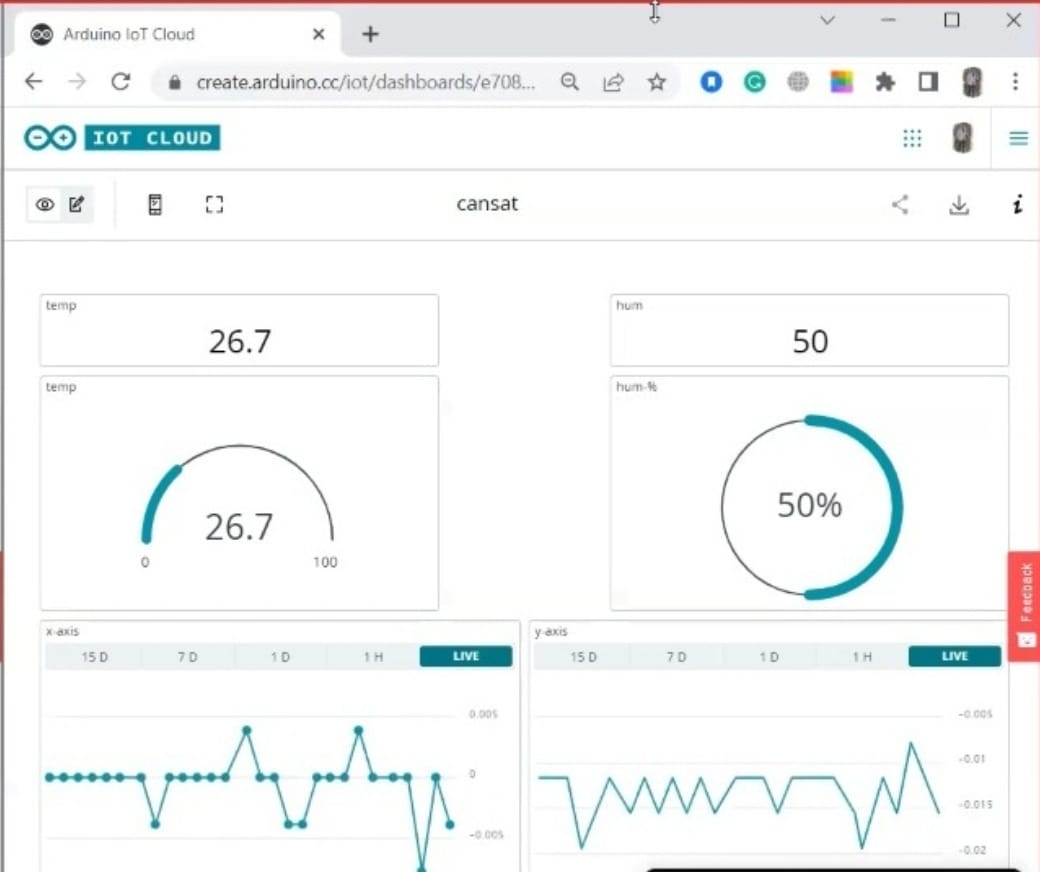
Task: Click the IOT CLOUD logo label
Action: (152, 138)
